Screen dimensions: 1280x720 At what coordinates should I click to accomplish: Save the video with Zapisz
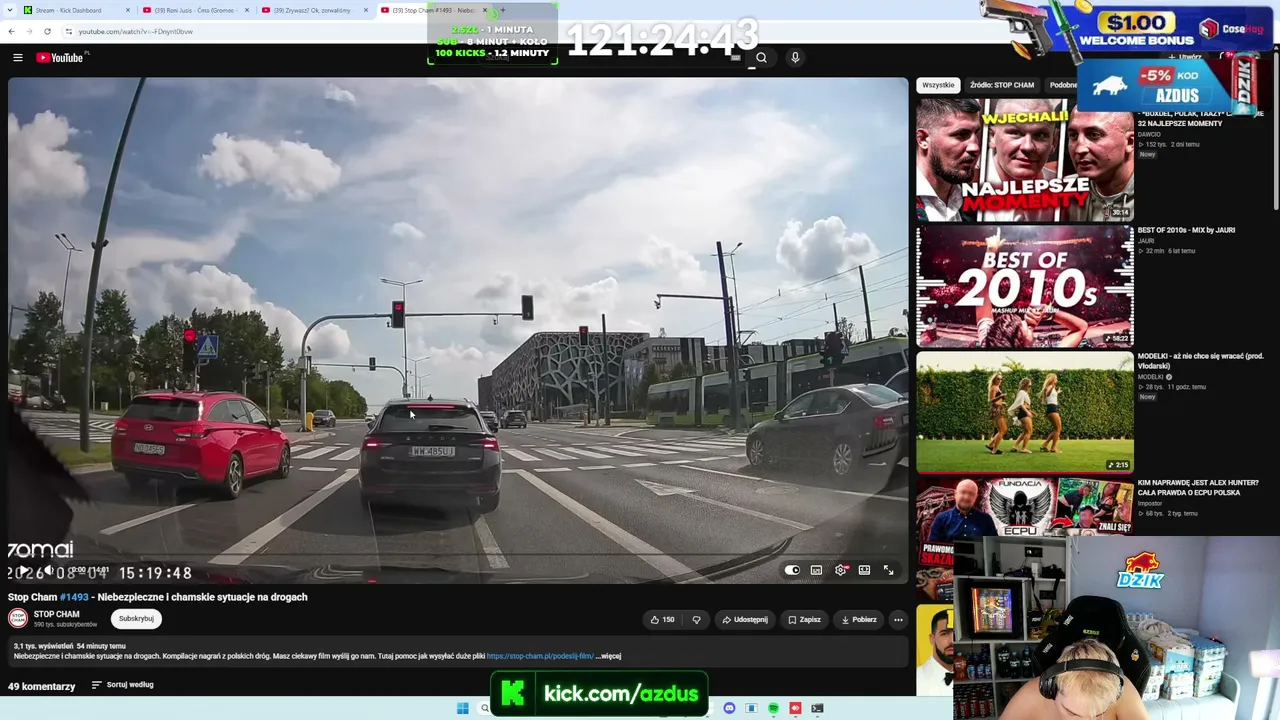point(804,619)
